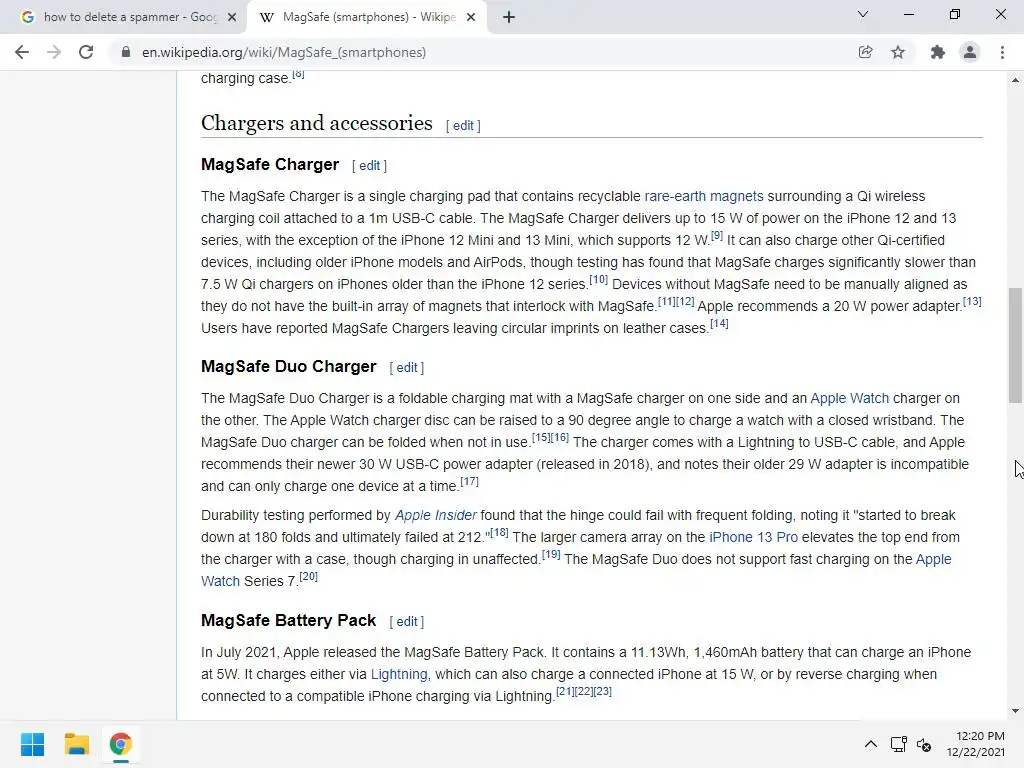
Task: Open Chrome's three-dot menu
Action: 1002,52
